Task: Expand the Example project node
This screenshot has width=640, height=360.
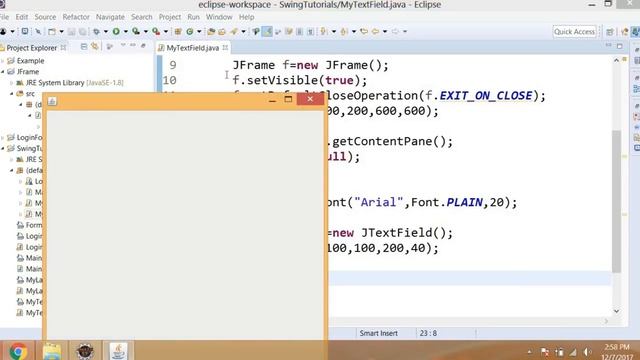Action: pyautogui.click(x=3, y=61)
